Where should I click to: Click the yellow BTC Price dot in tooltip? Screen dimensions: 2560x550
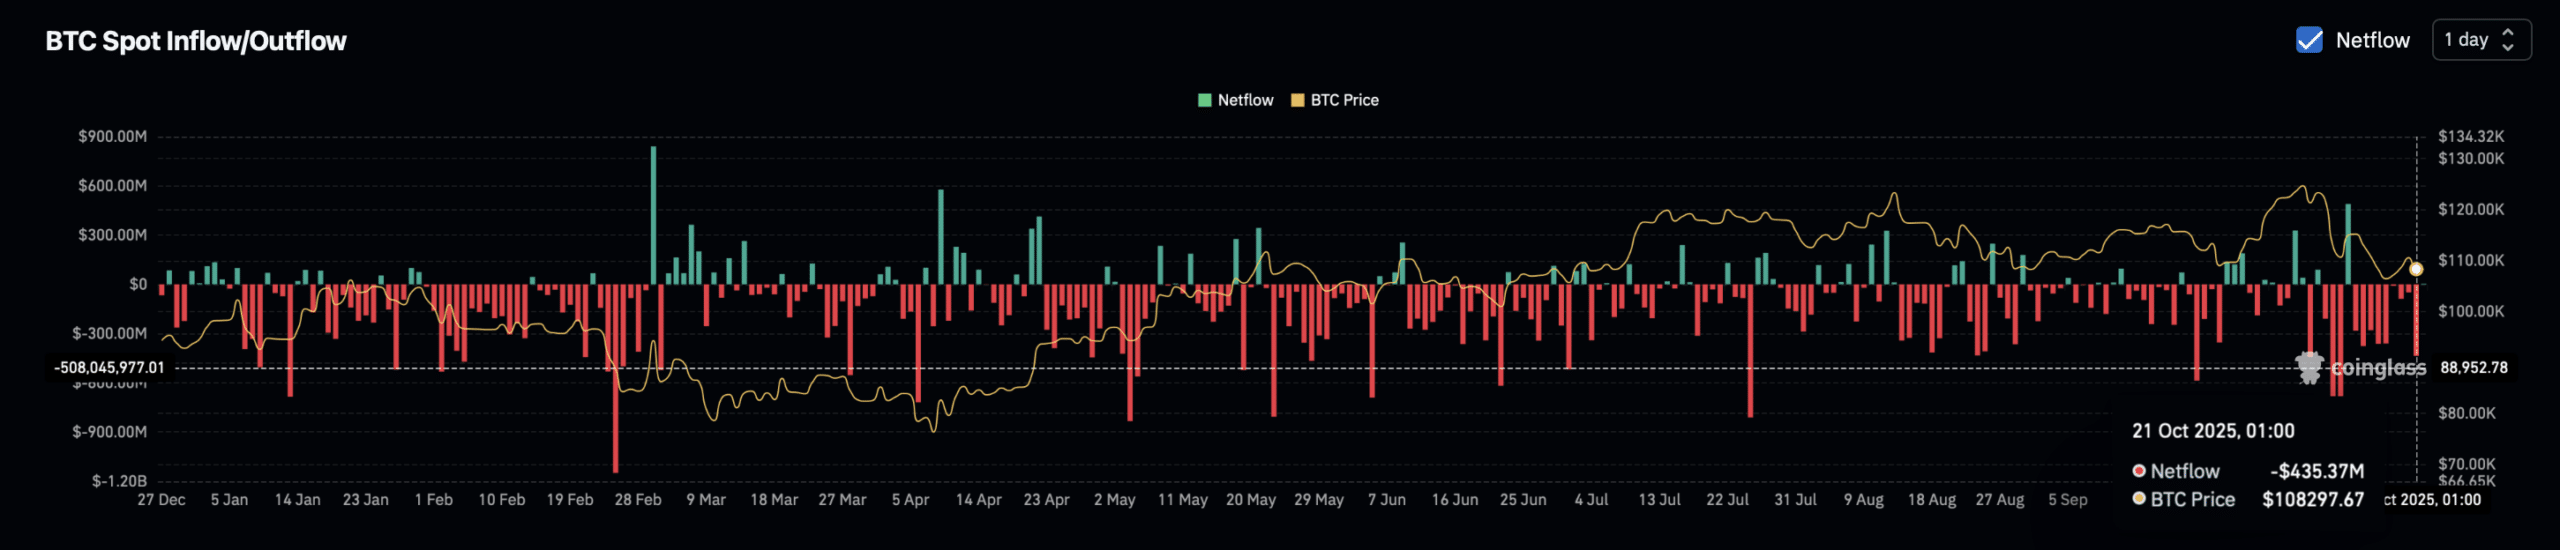(x=2139, y=499)
